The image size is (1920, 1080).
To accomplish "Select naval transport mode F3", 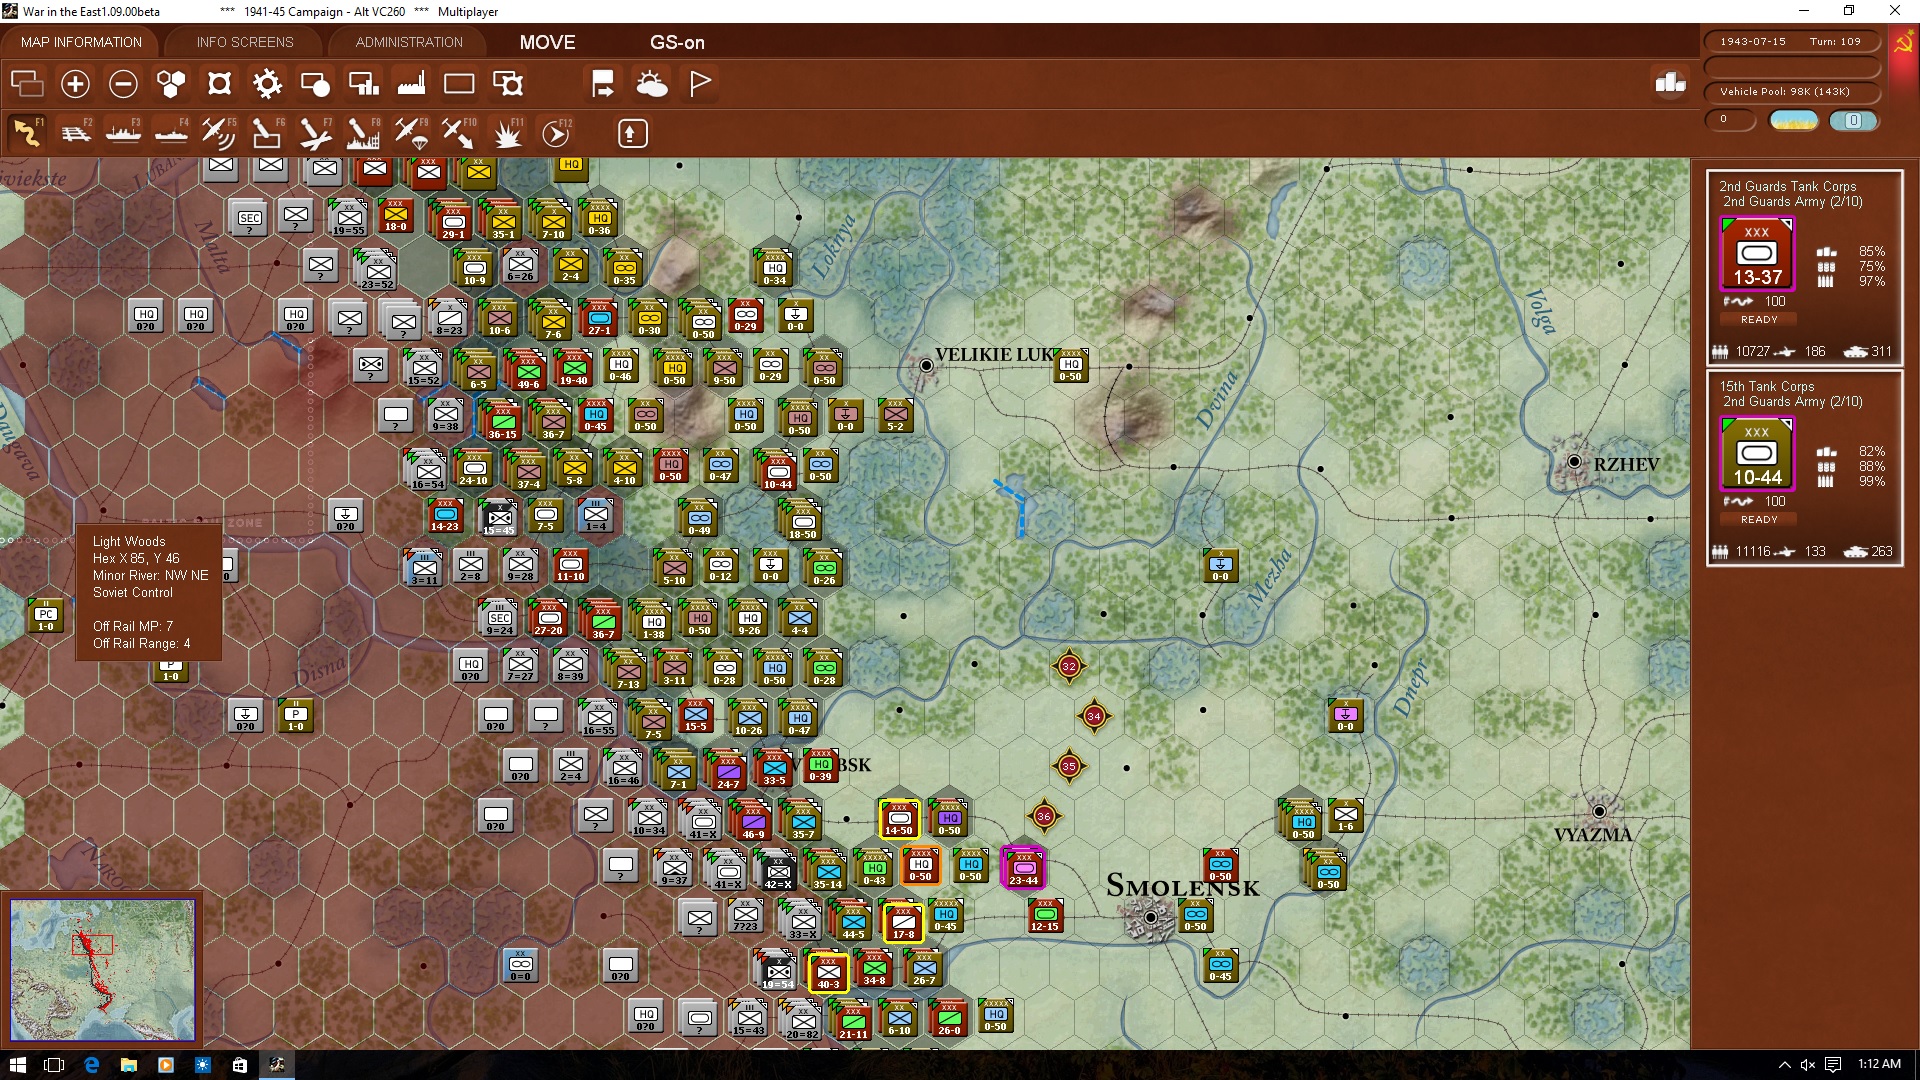I will 123,133.
